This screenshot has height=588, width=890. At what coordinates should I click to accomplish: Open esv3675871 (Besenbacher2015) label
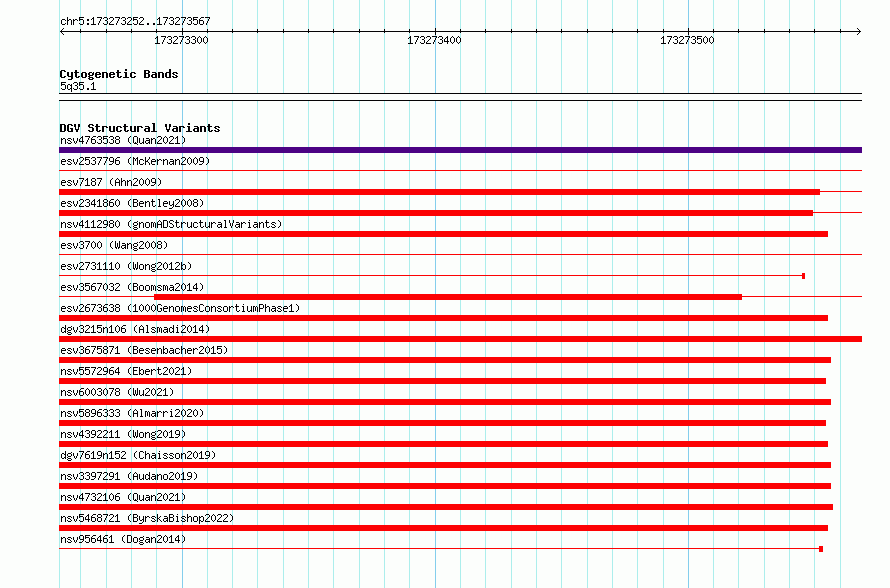(144, 350)
